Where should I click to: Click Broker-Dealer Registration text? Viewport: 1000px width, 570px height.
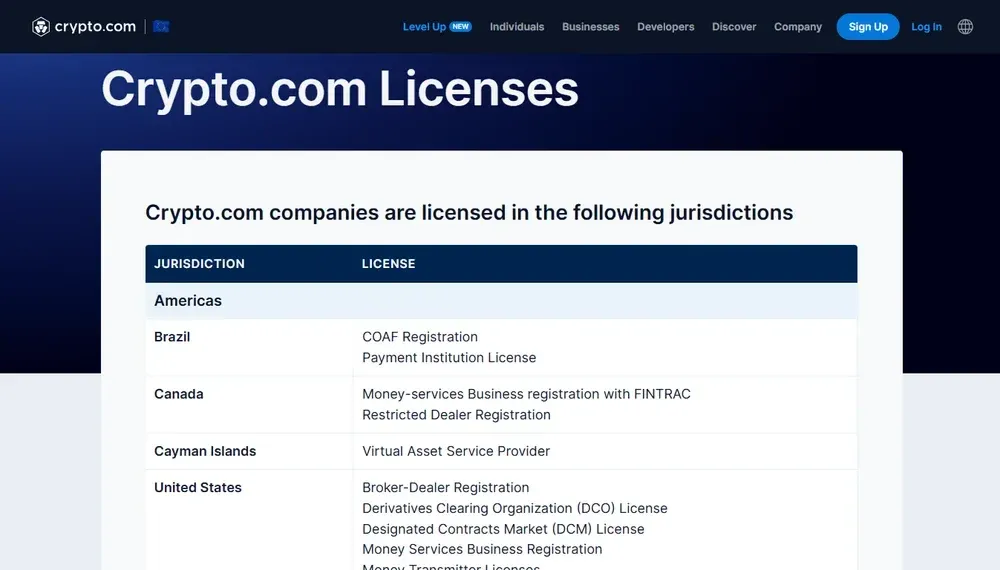coord(445,488)
